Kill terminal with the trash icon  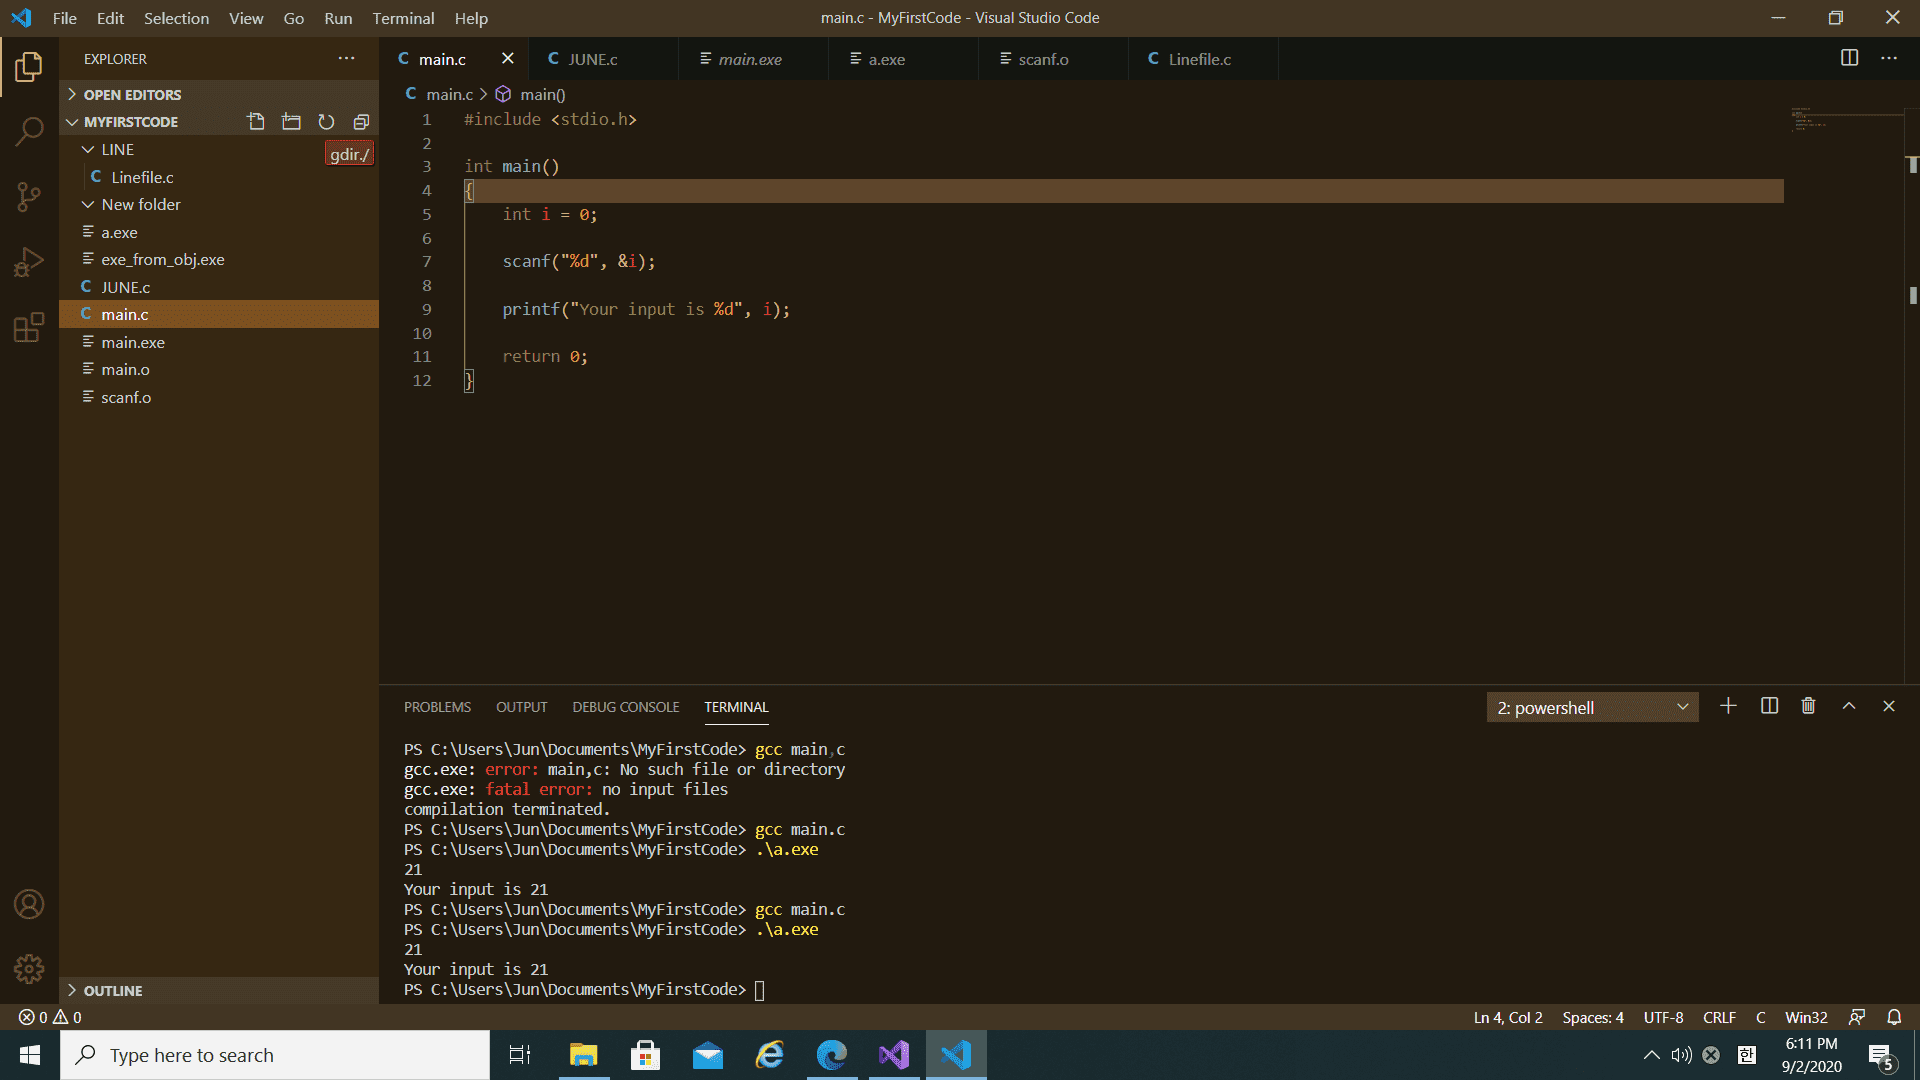(1808, 706)
